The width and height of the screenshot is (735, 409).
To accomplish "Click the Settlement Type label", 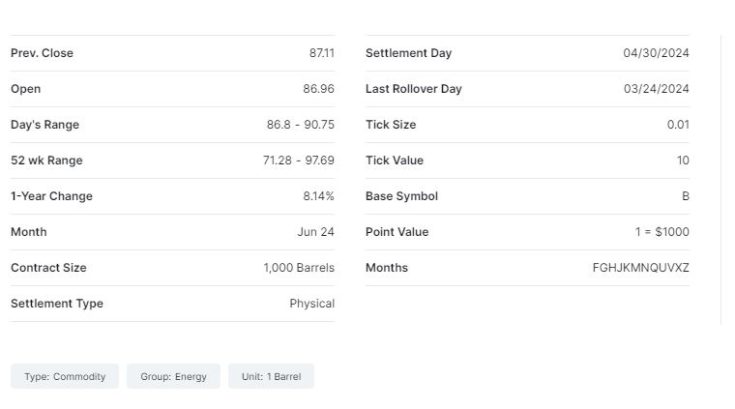I will click(57, 303).
